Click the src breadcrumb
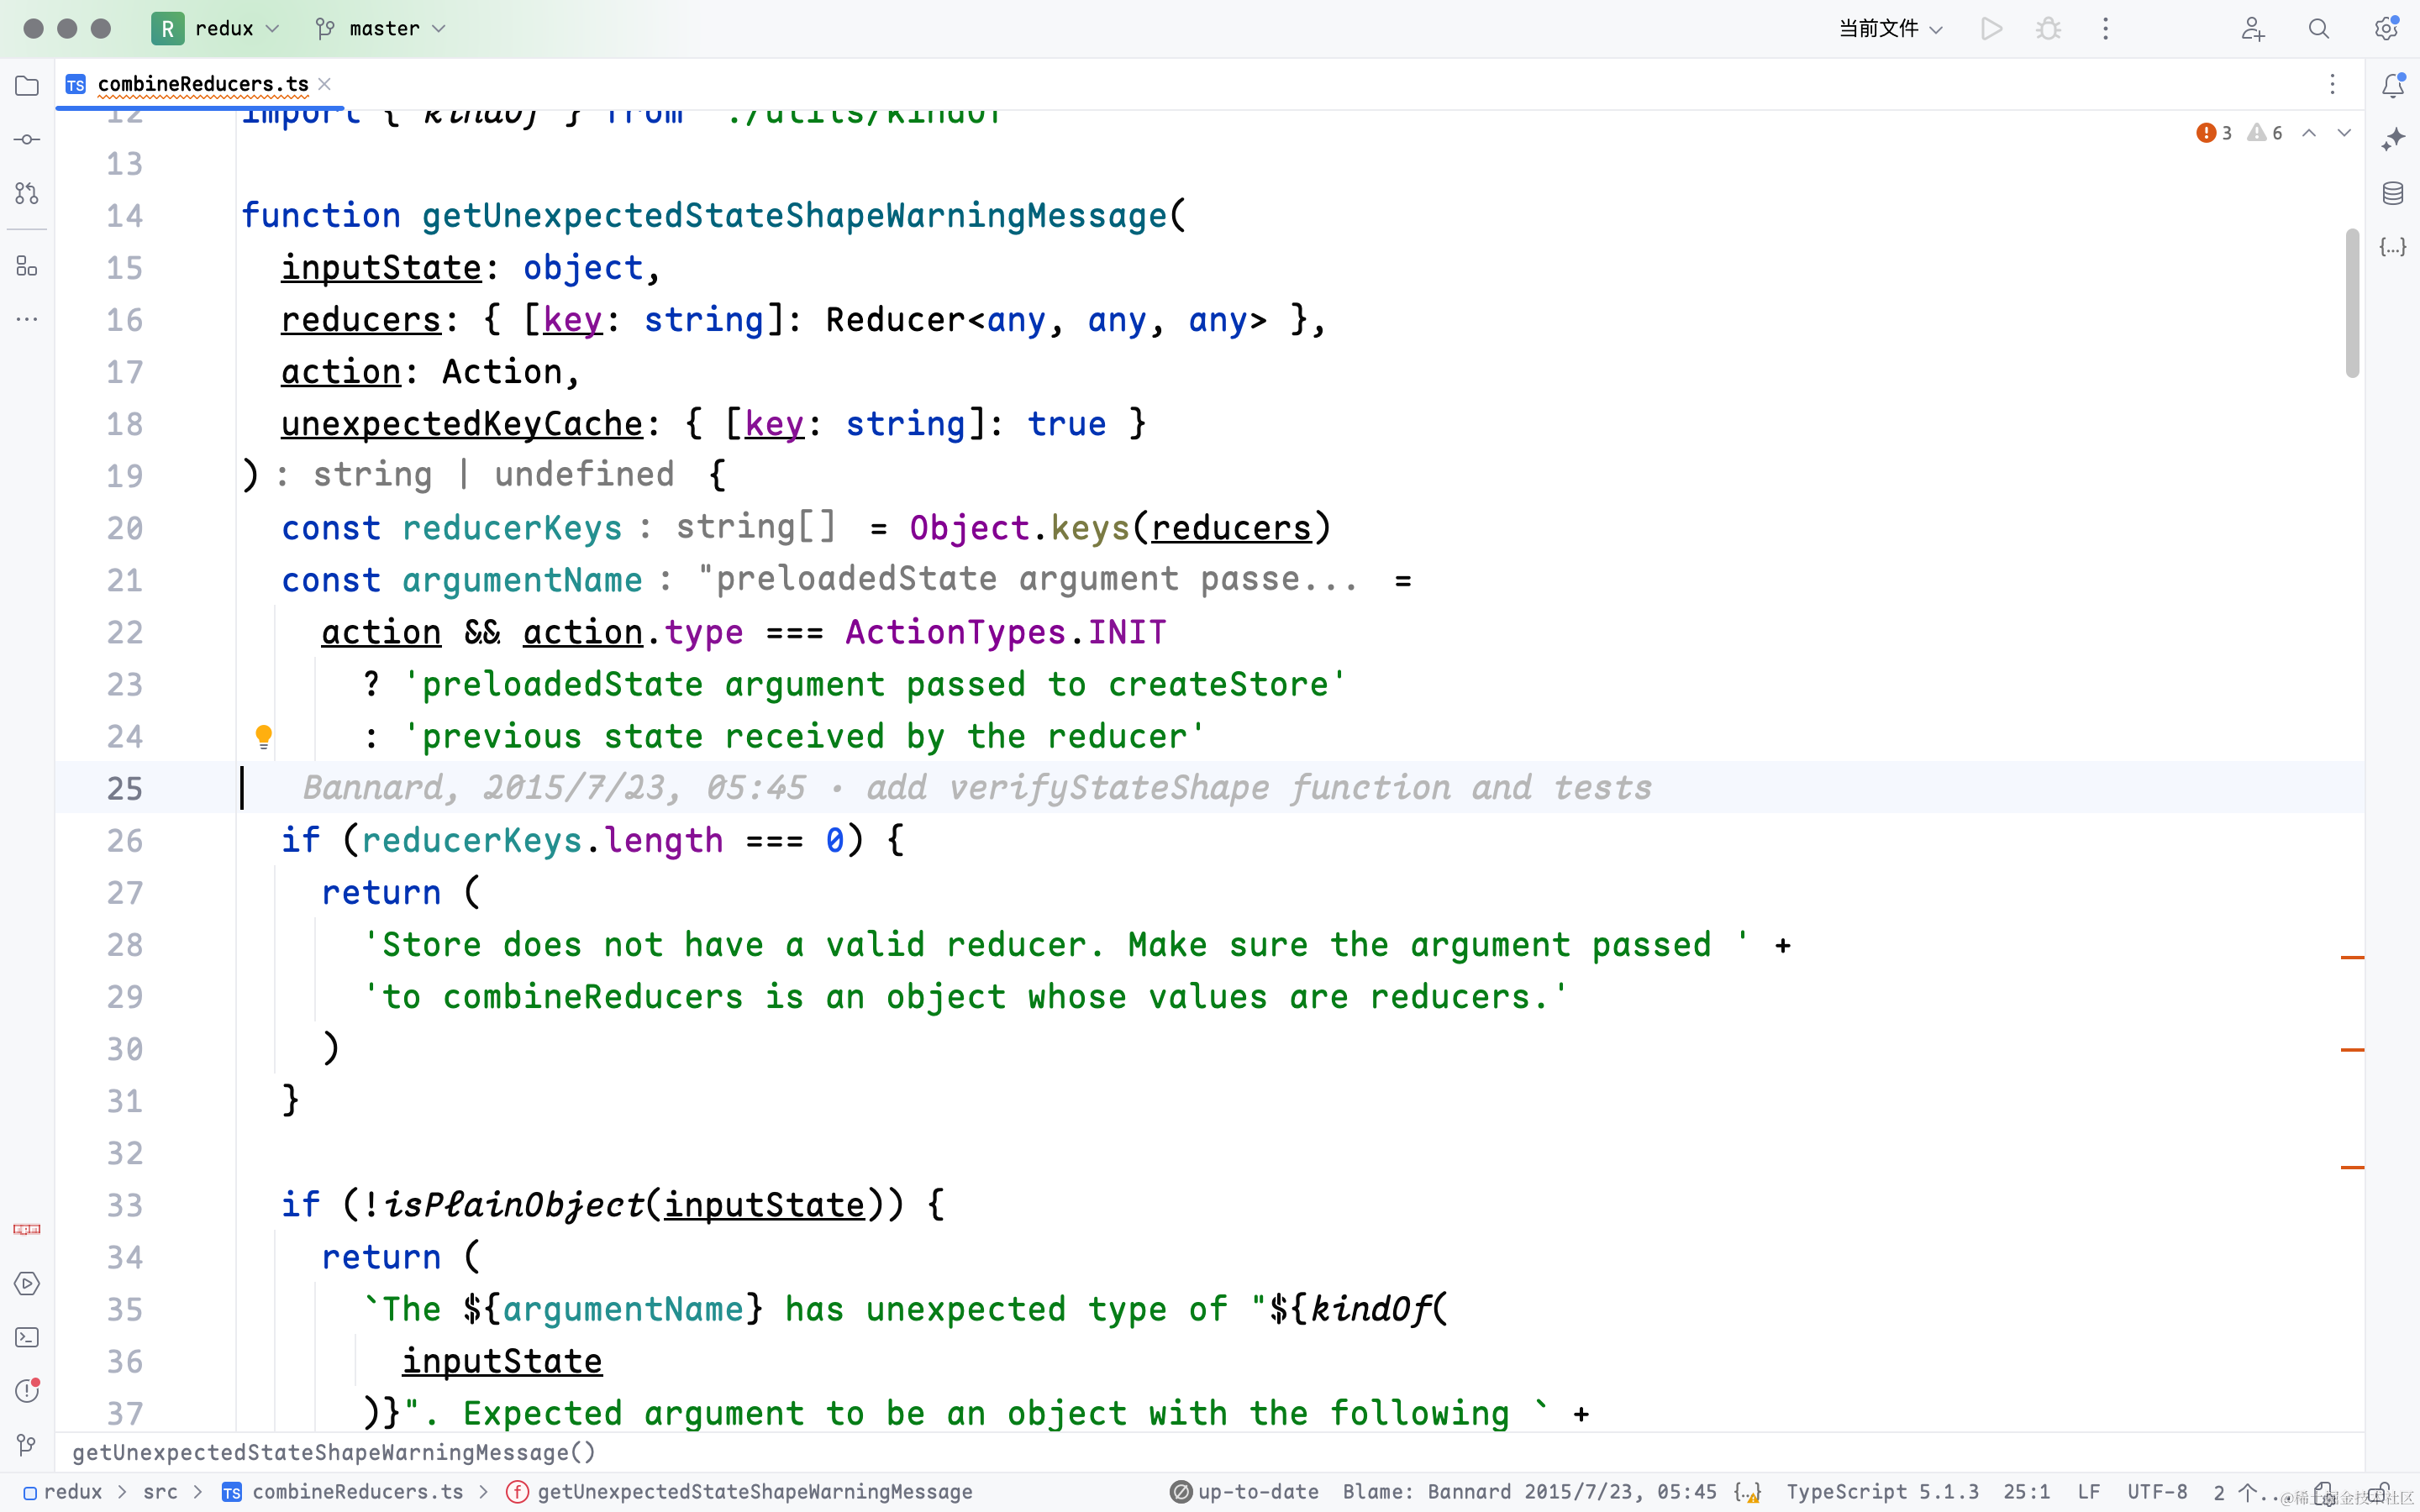 tap(160, 1492)
